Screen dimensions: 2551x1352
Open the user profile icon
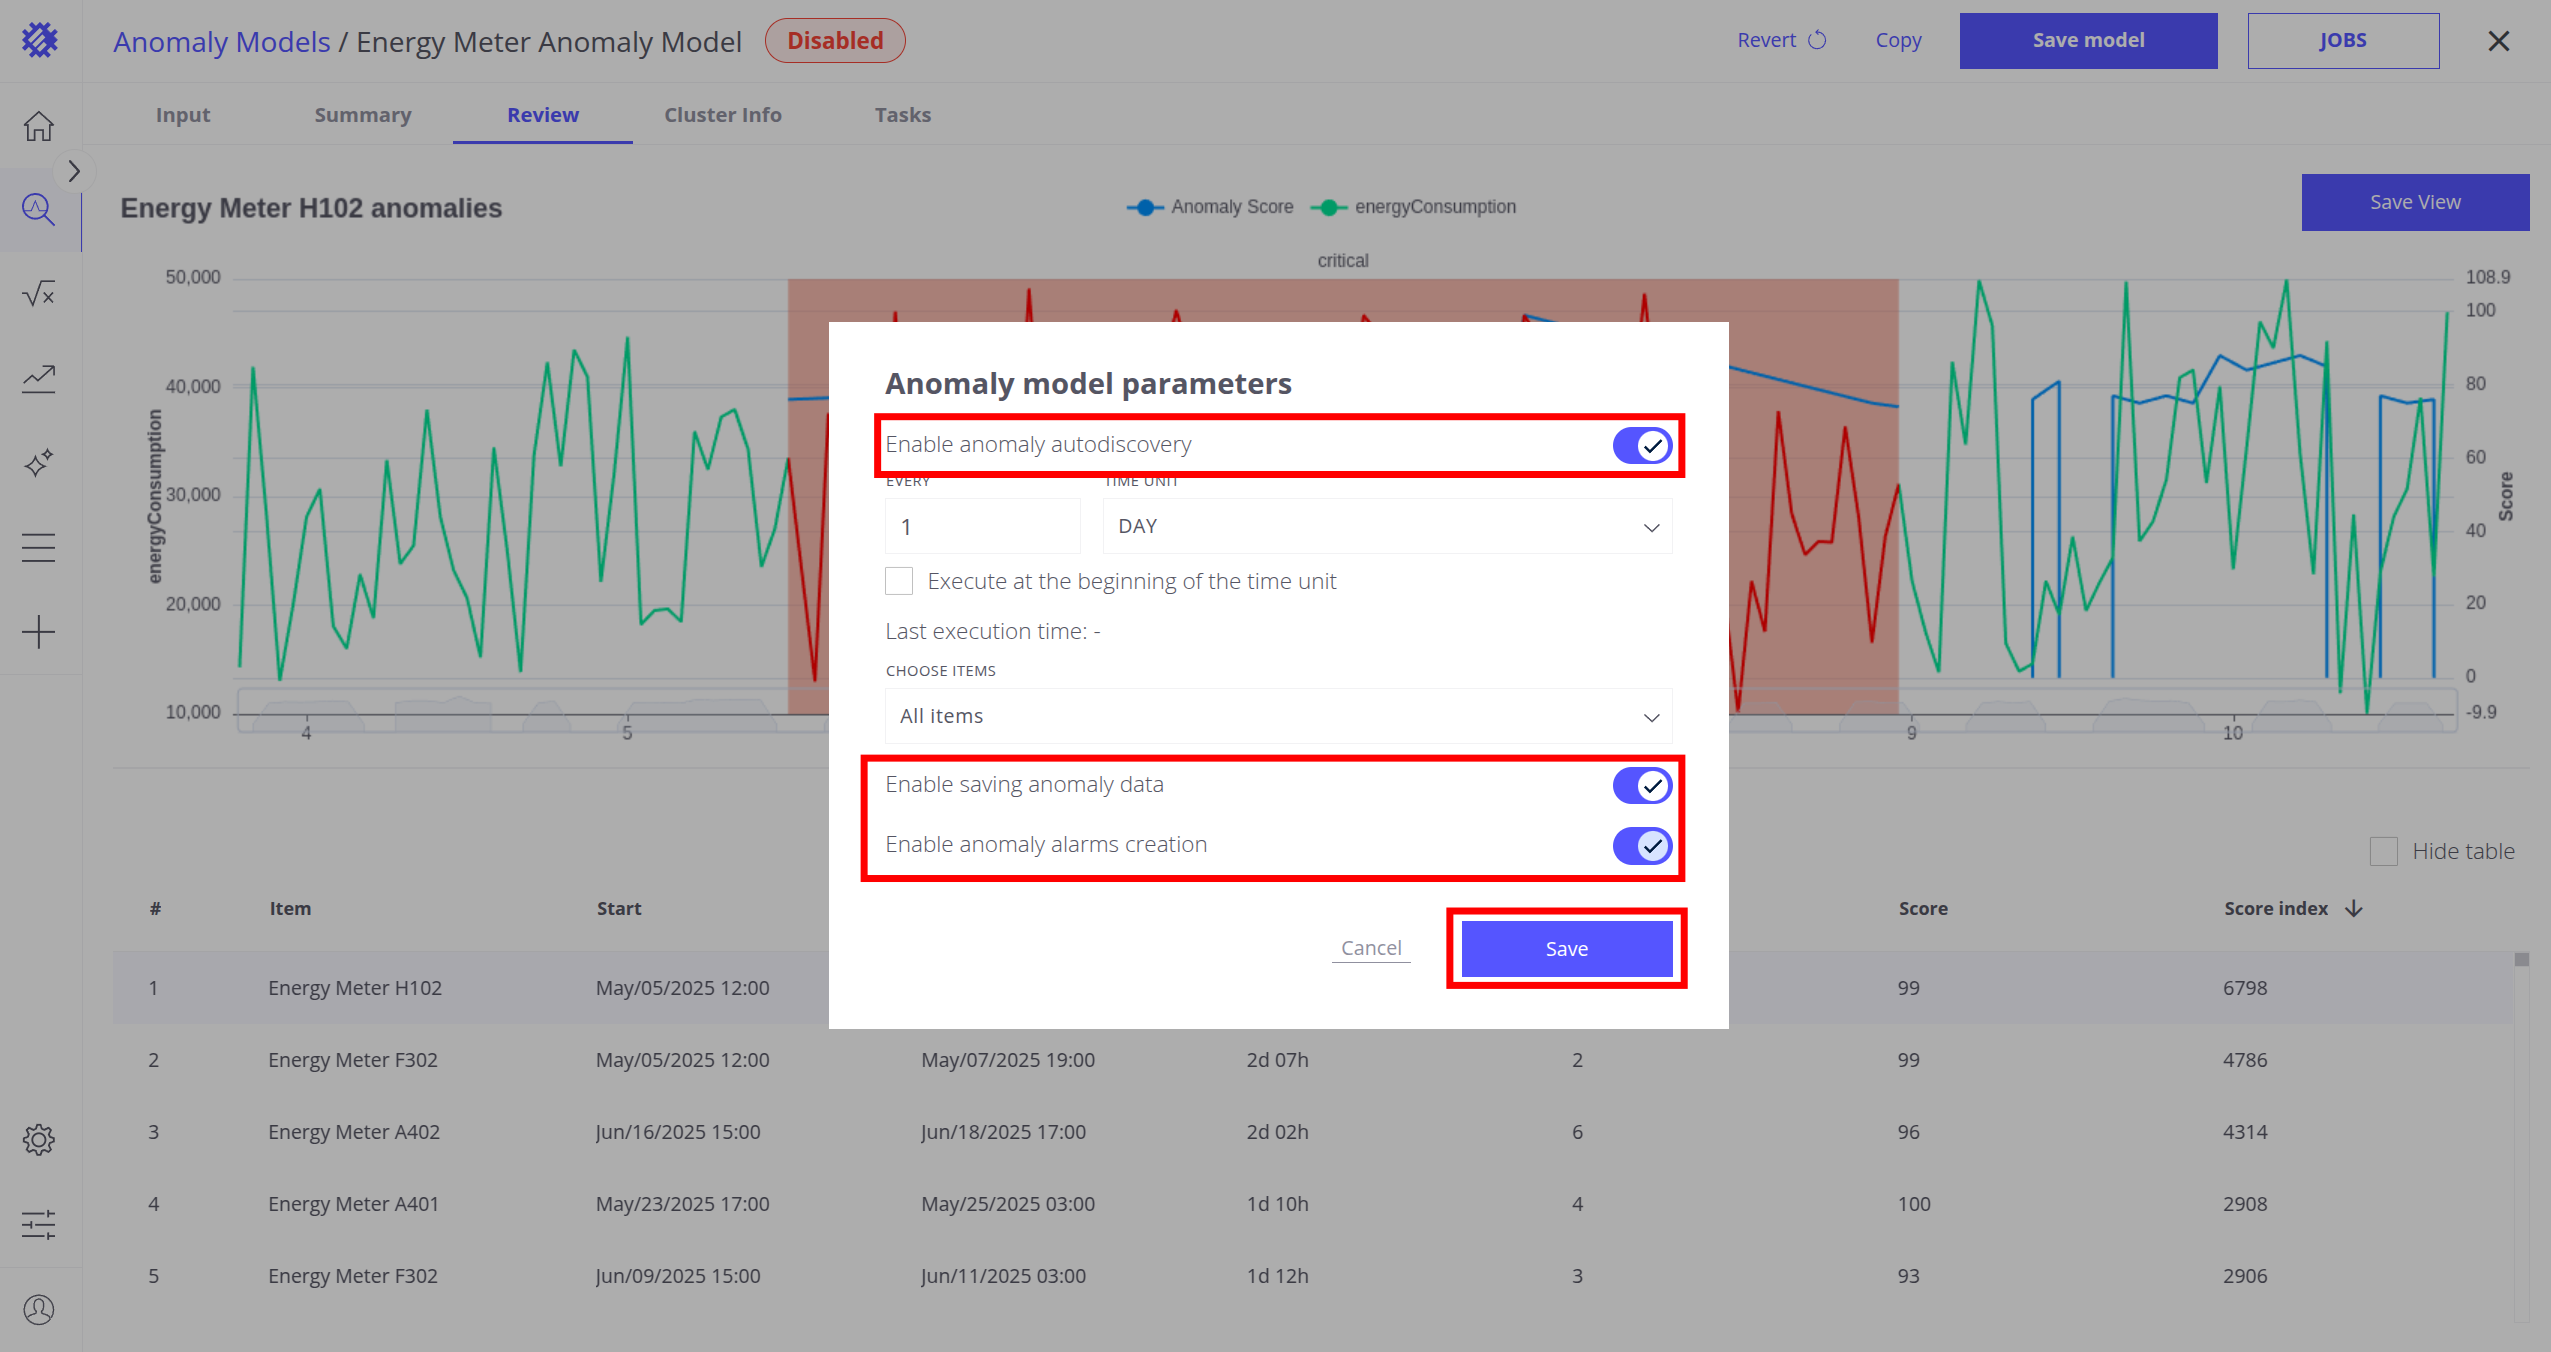click(39, 1309)
